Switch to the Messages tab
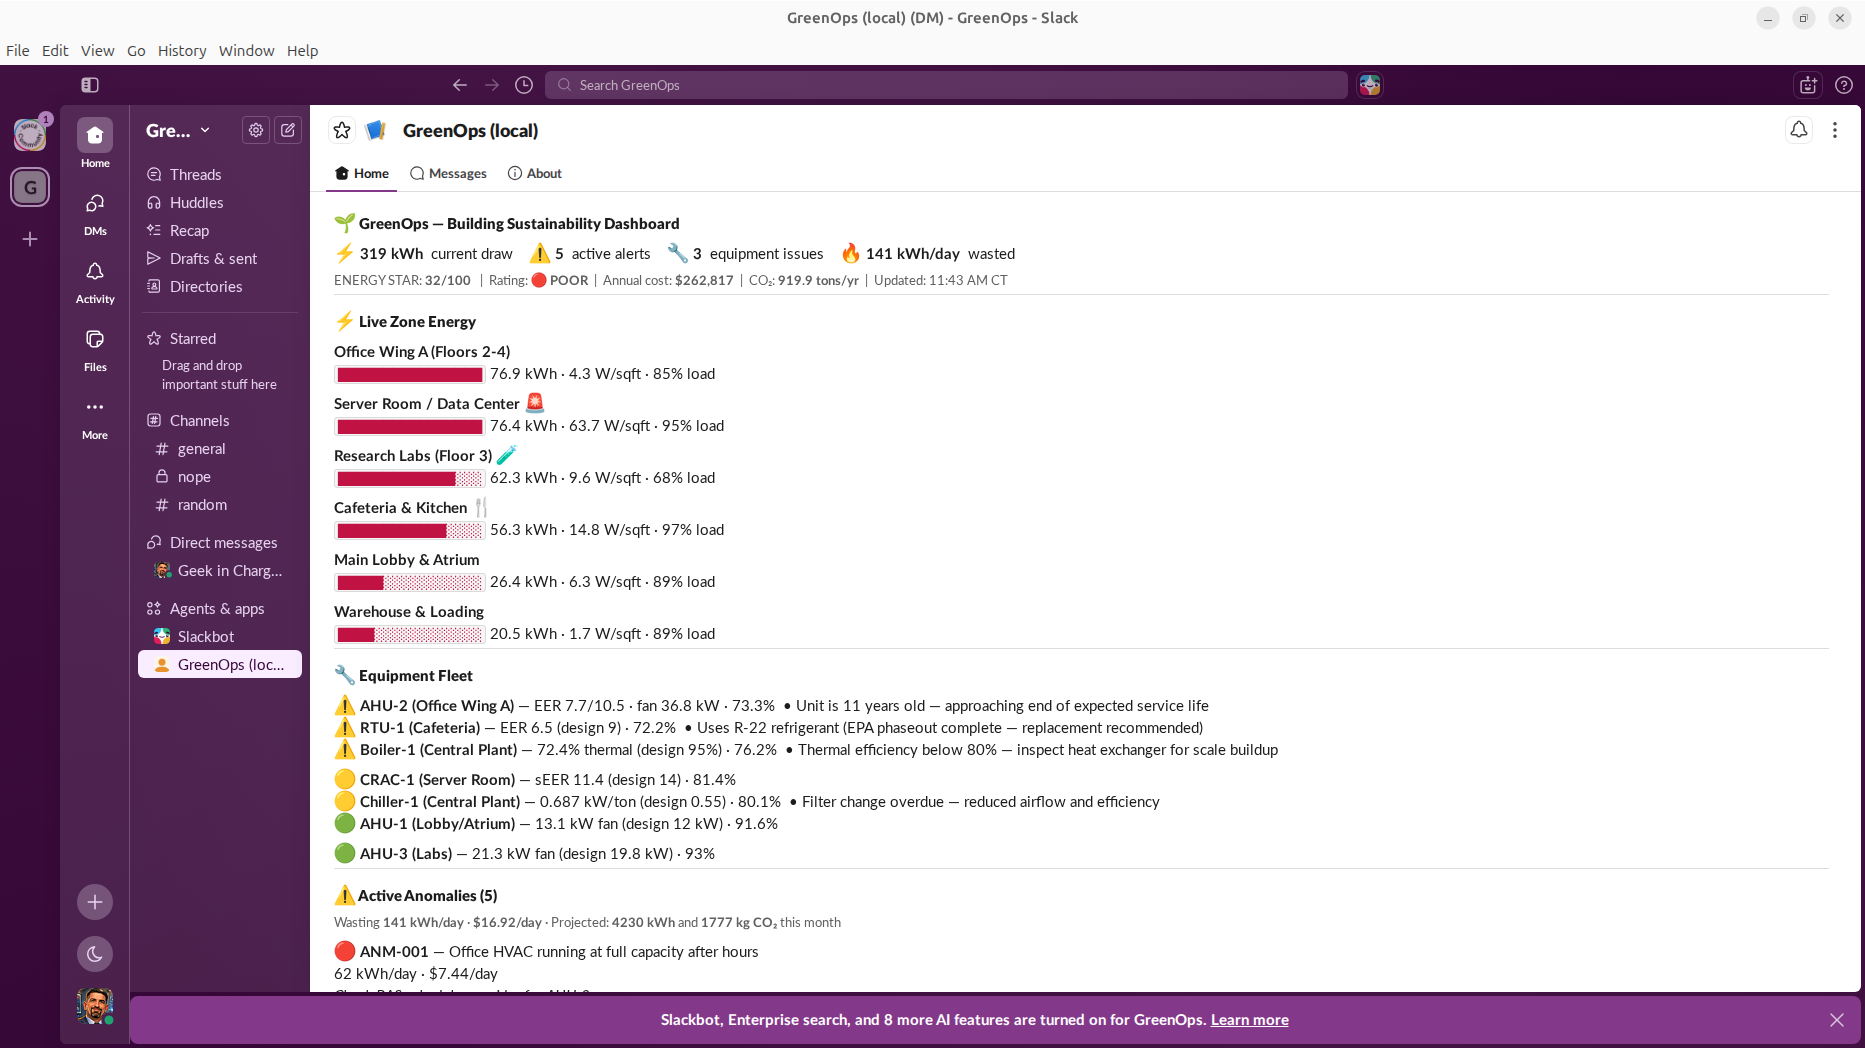The width and height of the screenshot is (1865, 1048). [x=448, y=174]
